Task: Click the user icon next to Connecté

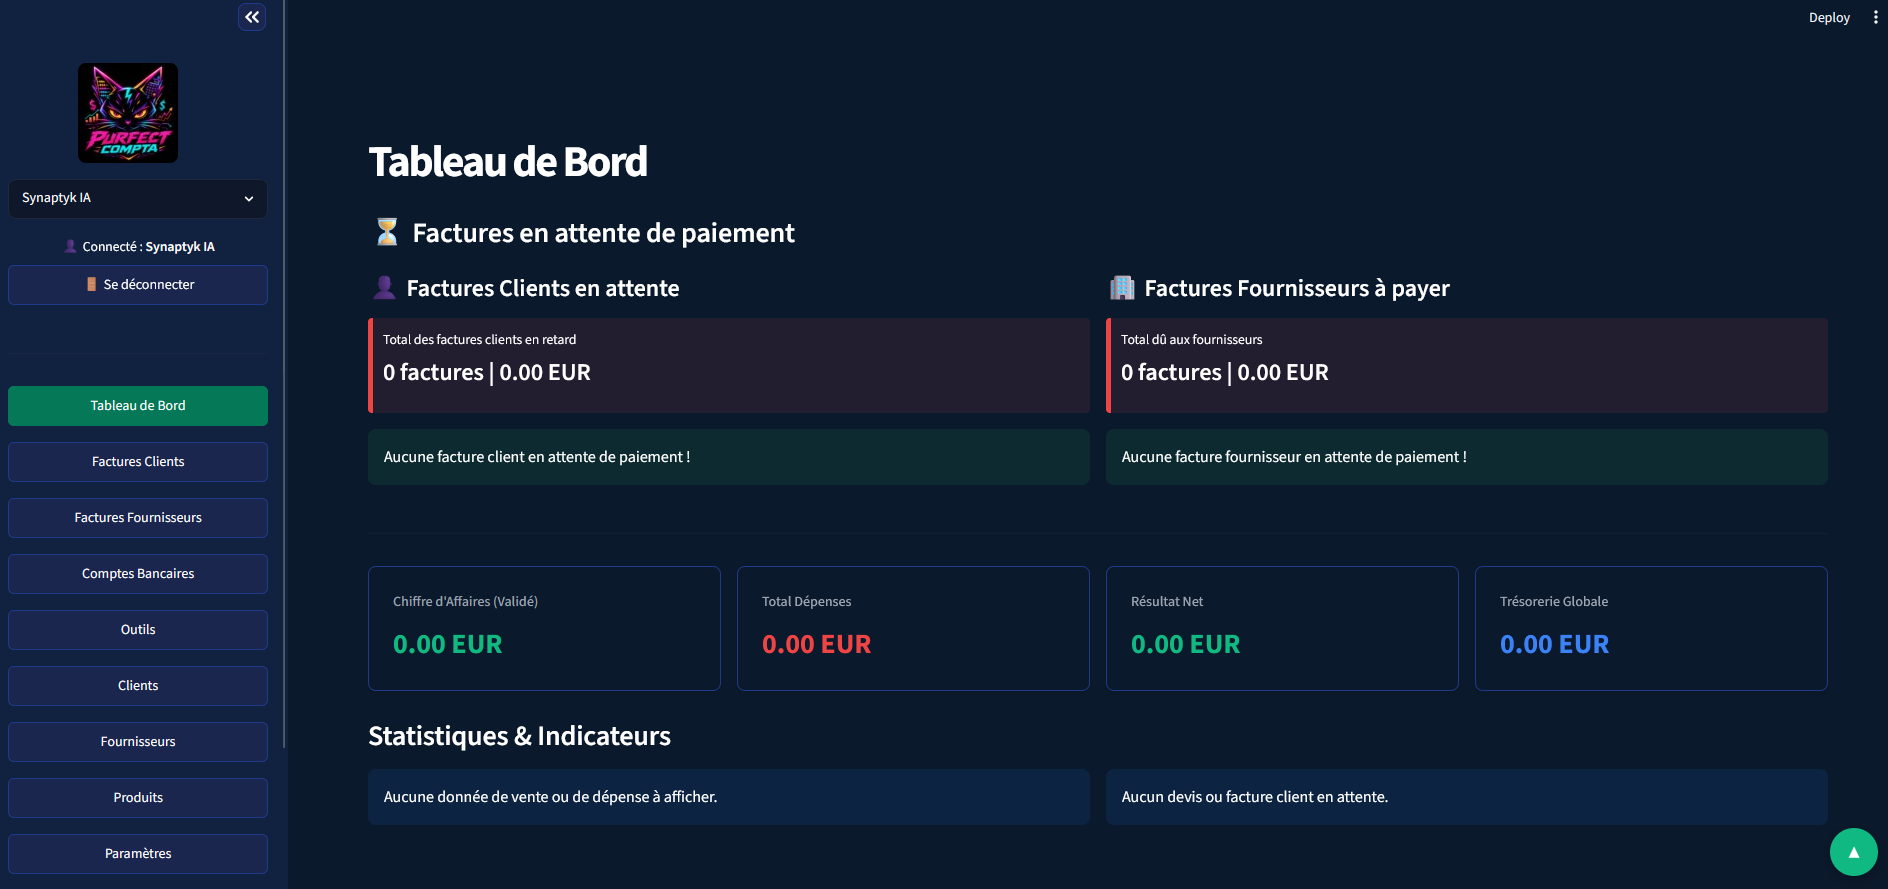Action: coord(70,246)
